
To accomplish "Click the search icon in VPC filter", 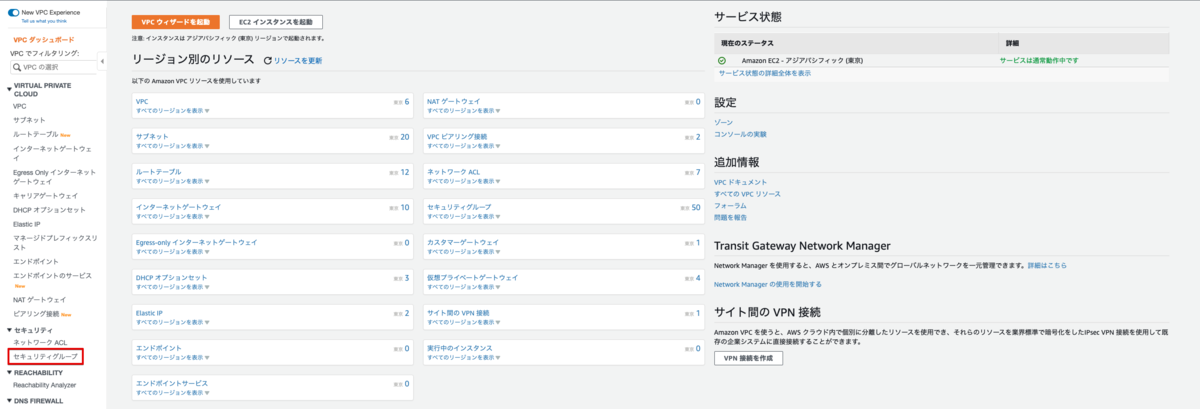I will coord(16,66).
